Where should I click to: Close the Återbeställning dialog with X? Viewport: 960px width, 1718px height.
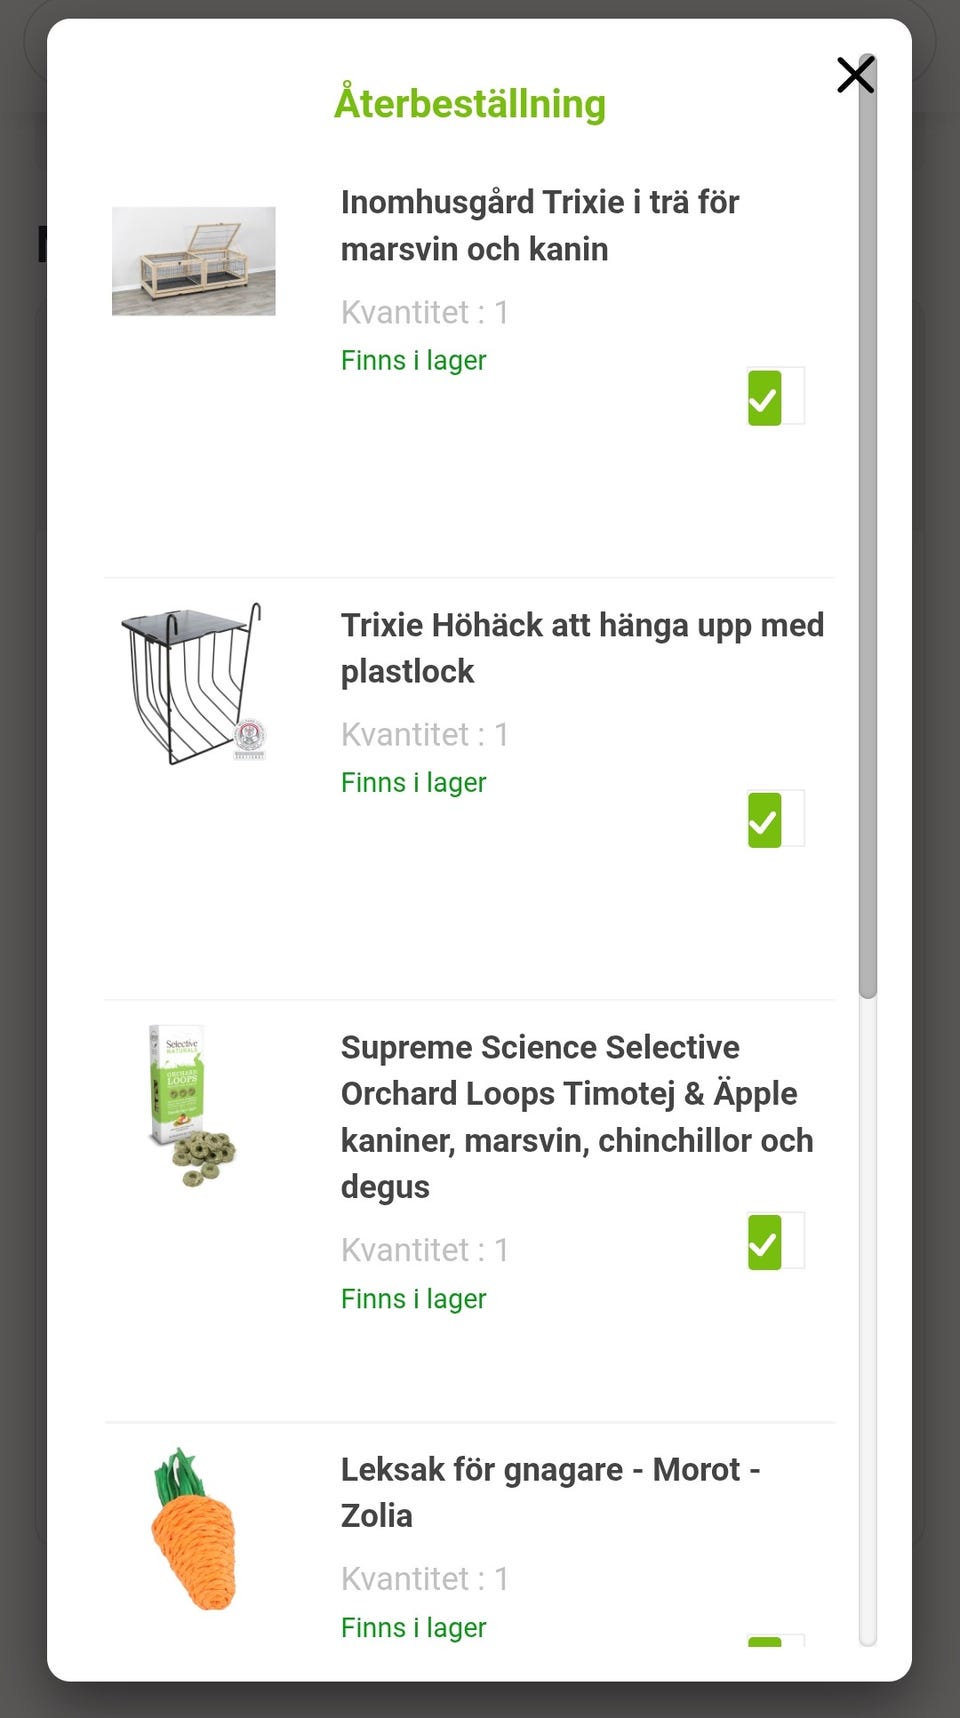pos(855,75)
